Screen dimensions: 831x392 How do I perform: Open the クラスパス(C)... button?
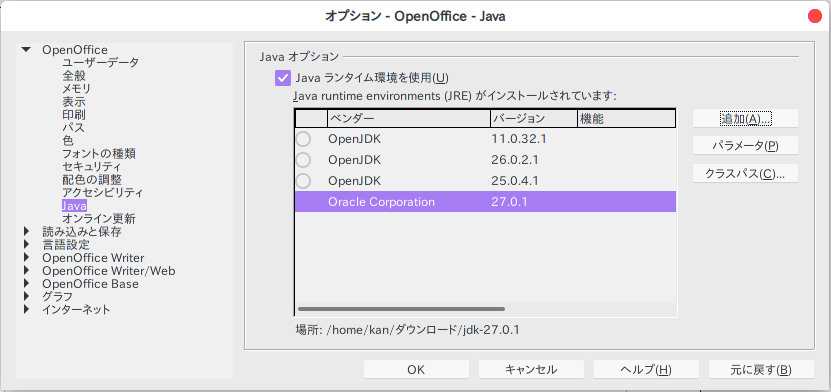745,173
